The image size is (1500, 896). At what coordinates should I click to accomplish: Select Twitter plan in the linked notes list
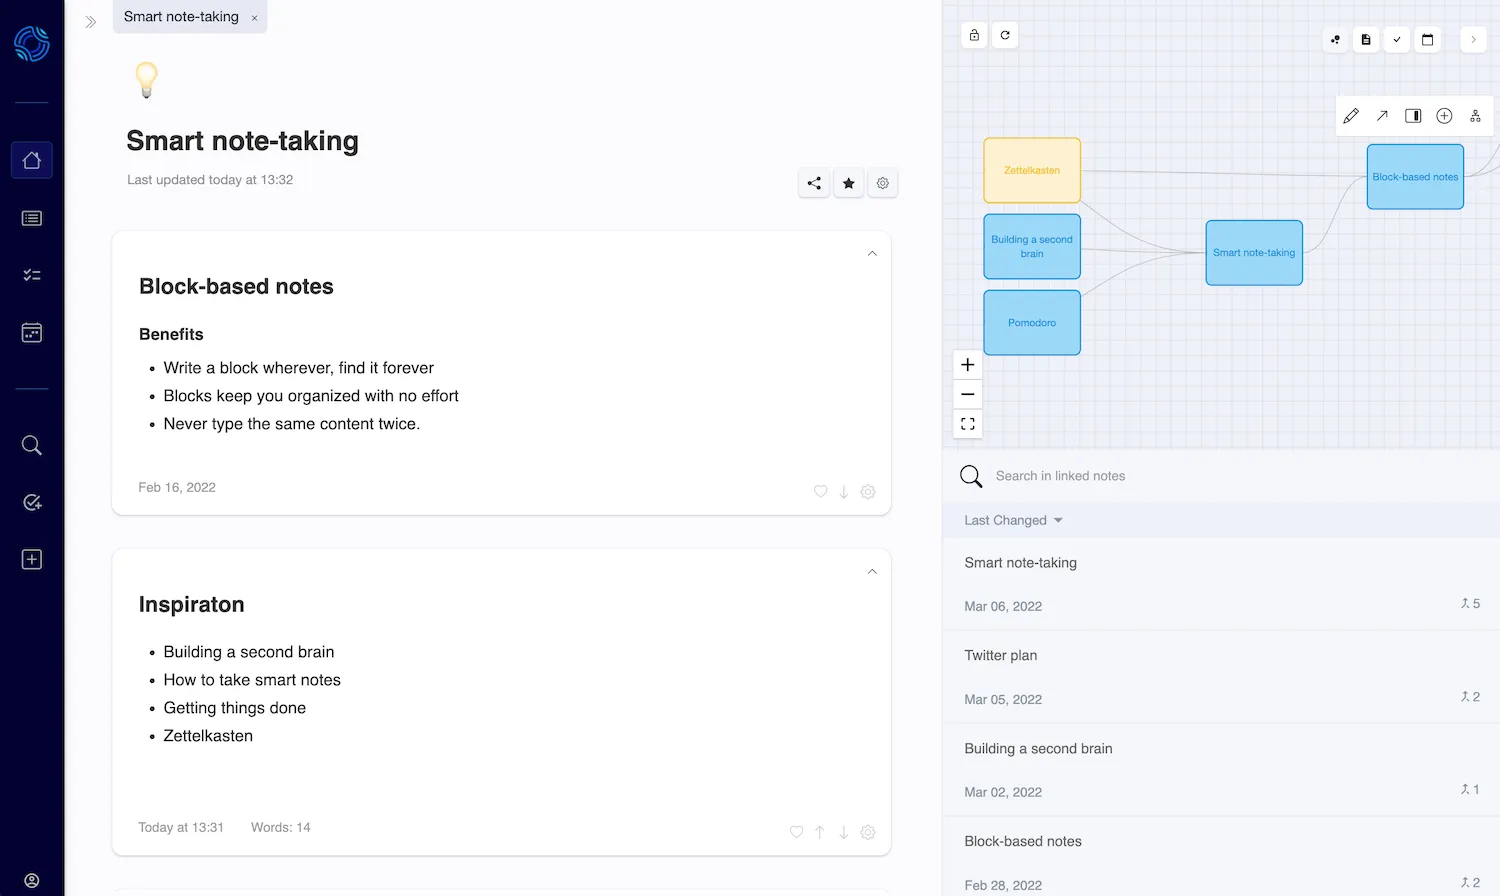(x=1000, y=655)
